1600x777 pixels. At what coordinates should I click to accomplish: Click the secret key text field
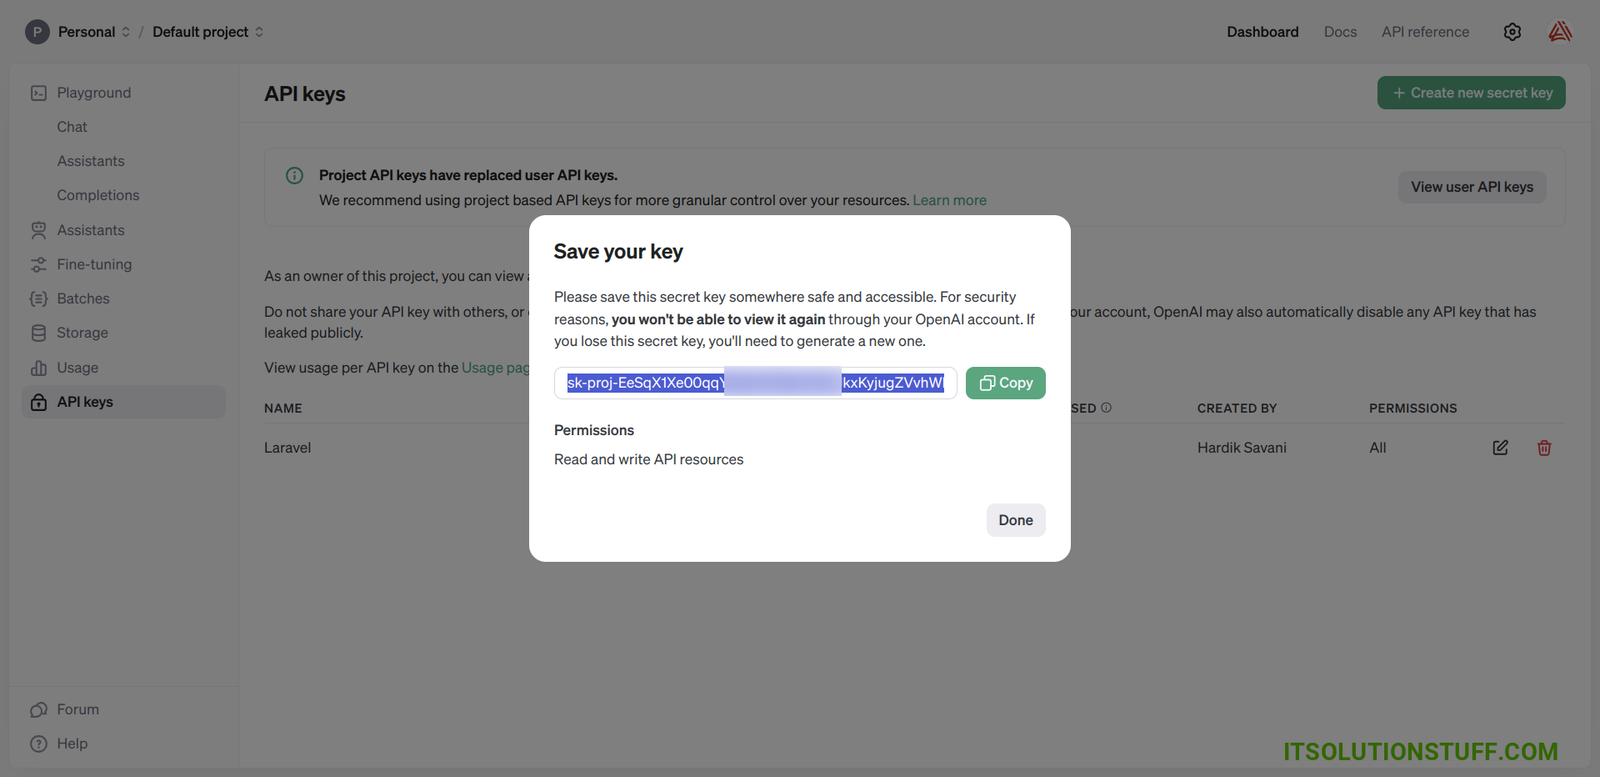coord(755,383)
